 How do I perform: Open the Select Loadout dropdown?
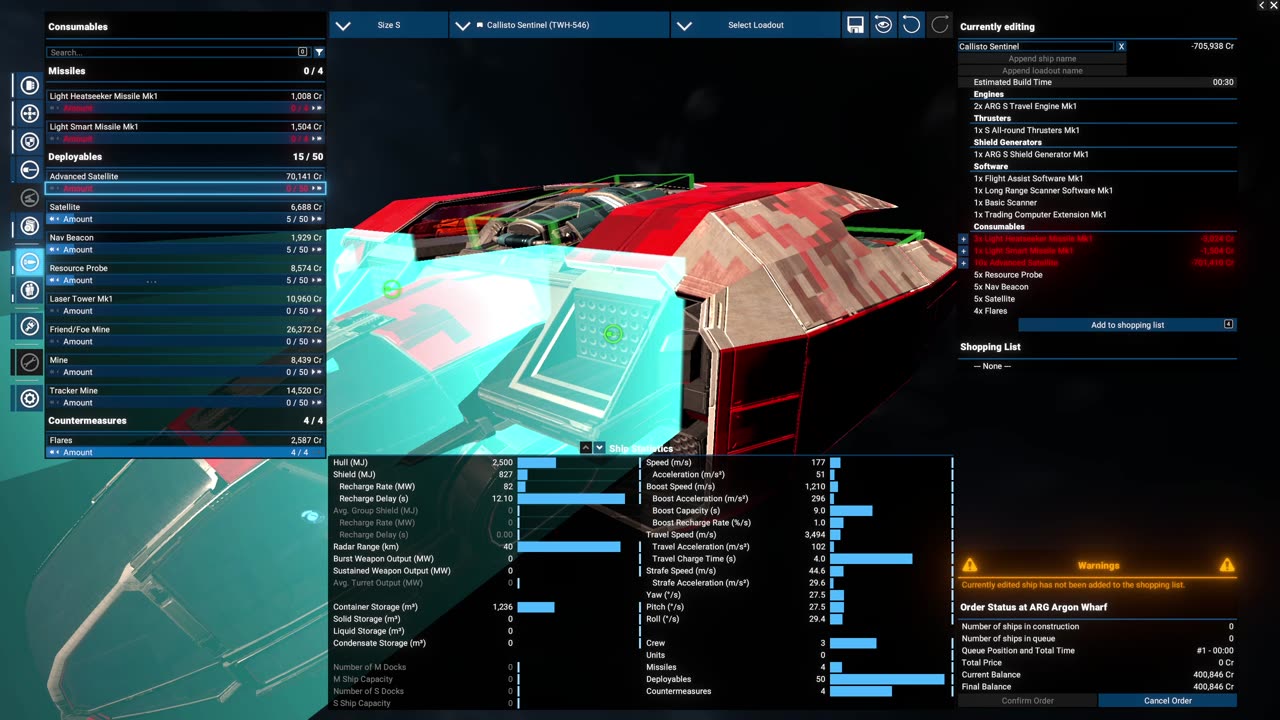click(x=755, y=25)
